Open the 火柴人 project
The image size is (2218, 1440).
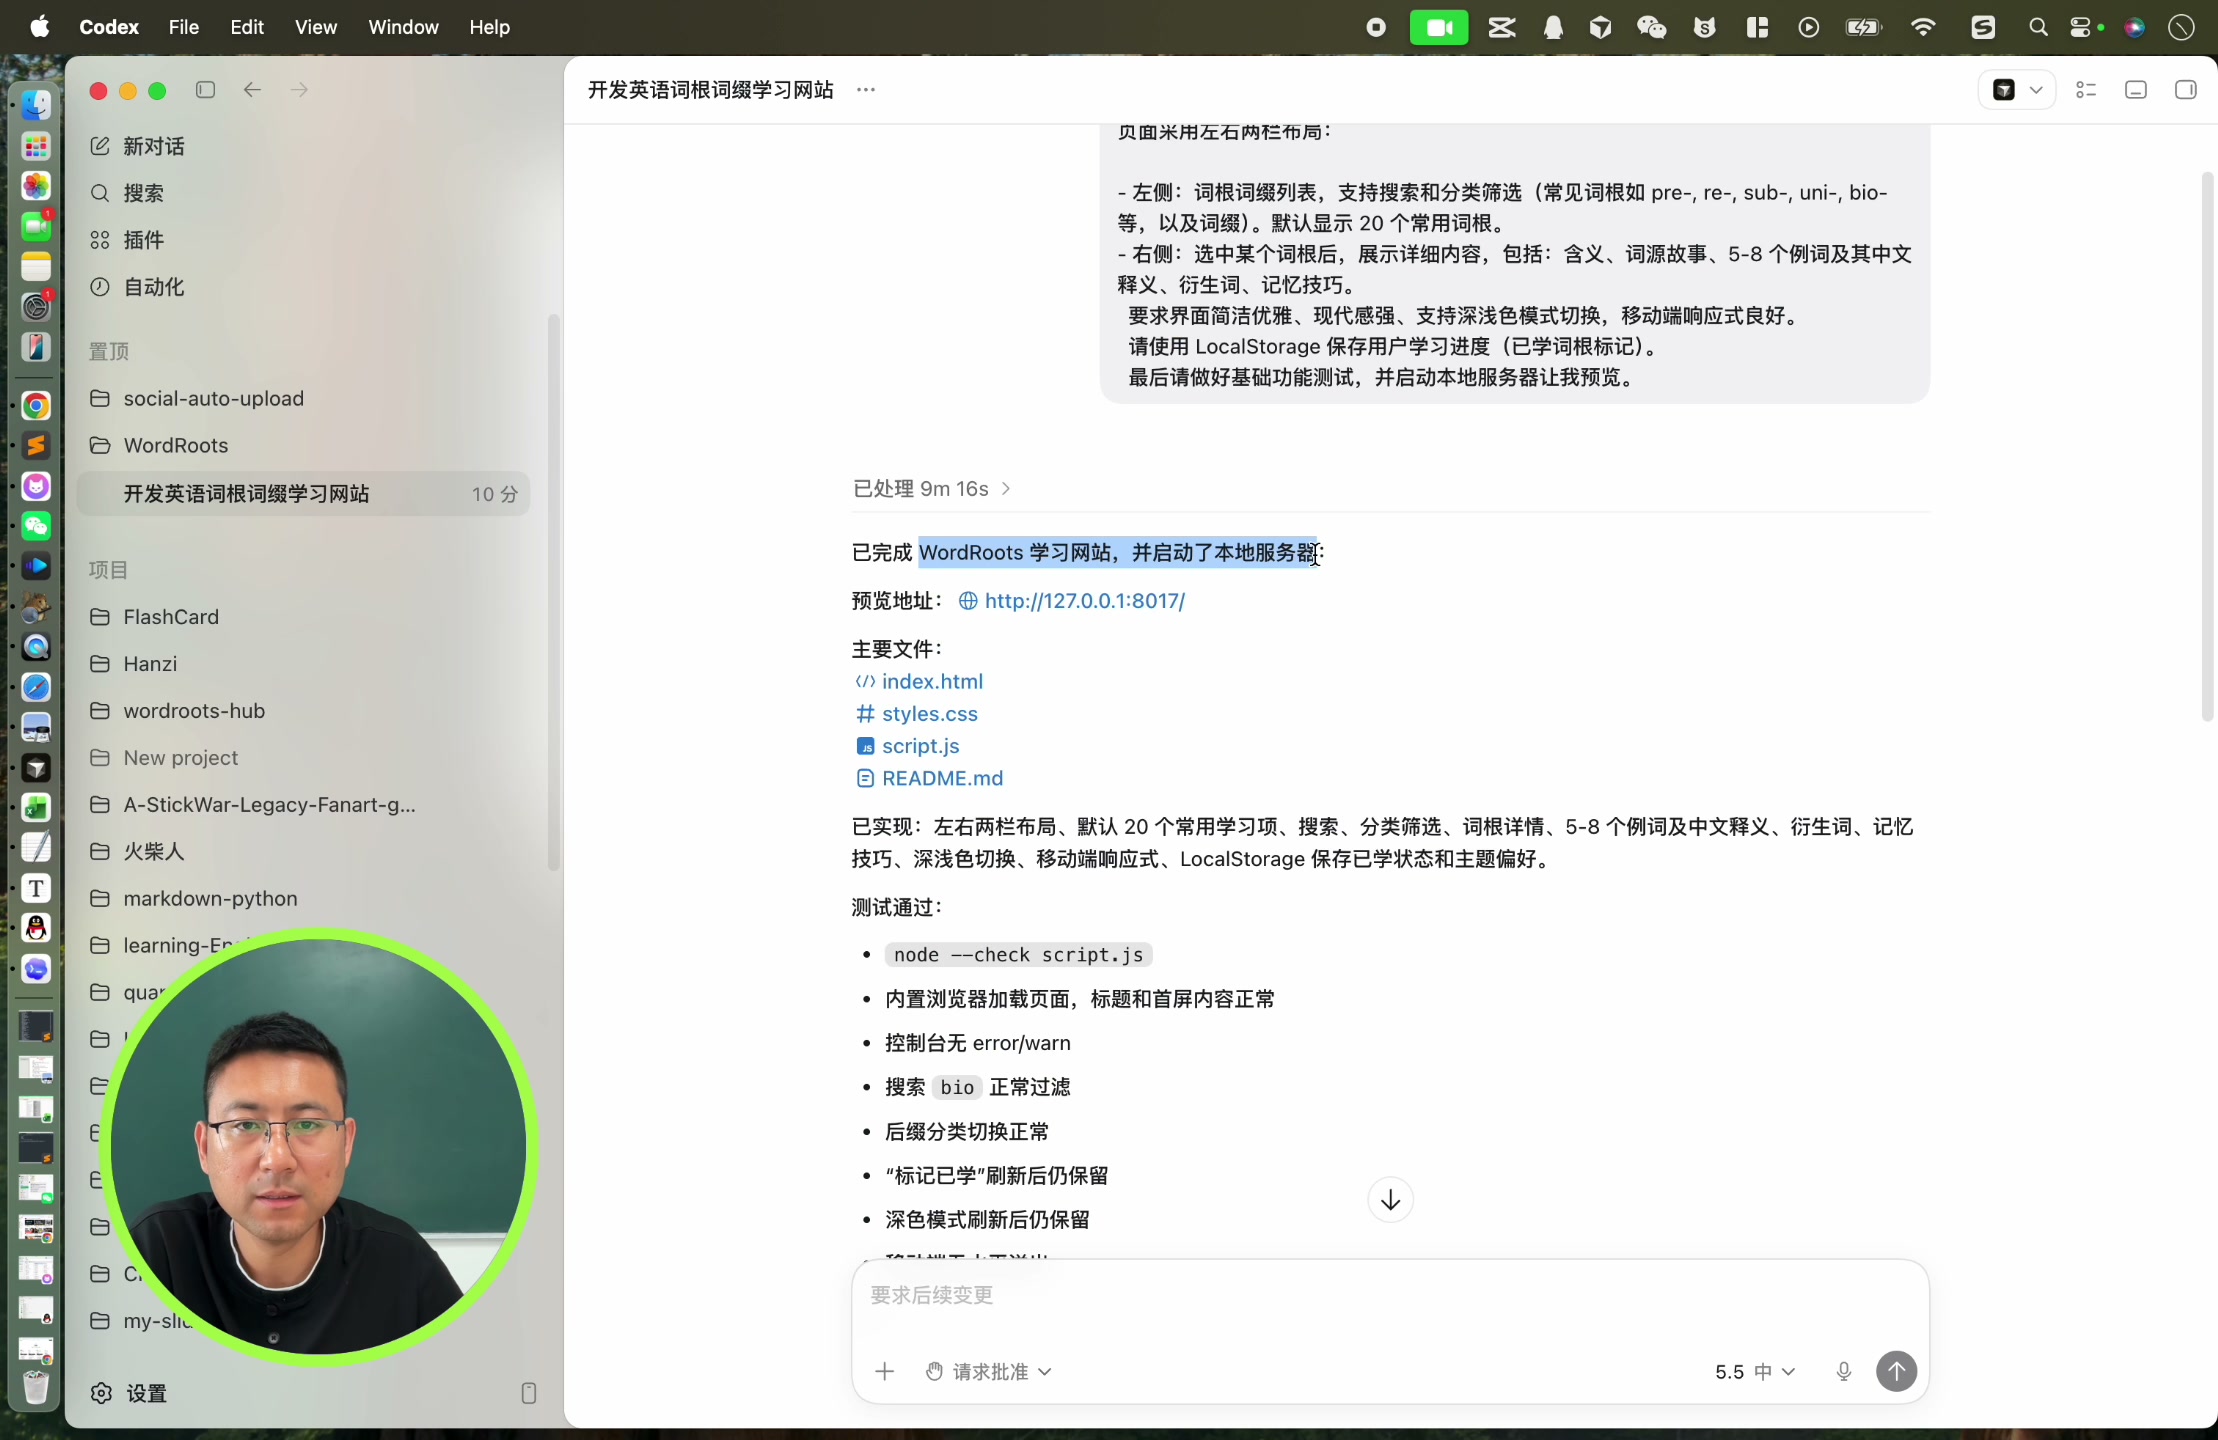click(303, 852)
